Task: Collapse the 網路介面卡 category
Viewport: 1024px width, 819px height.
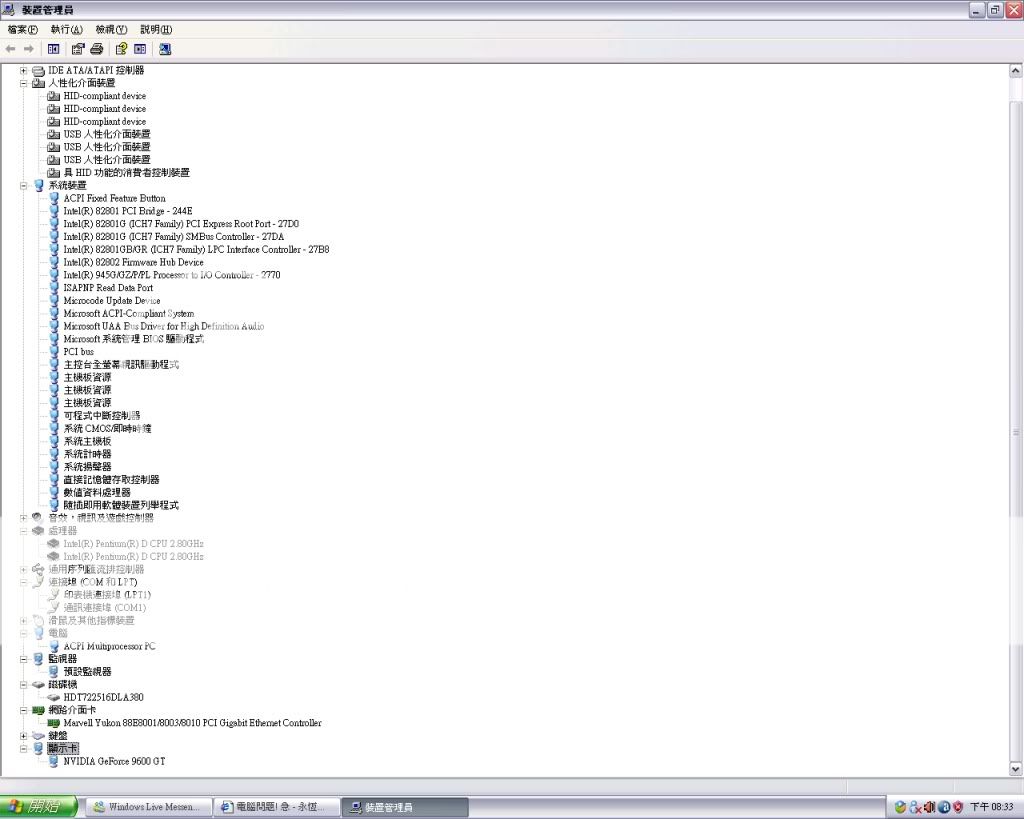Action: [x=24, y=710]
